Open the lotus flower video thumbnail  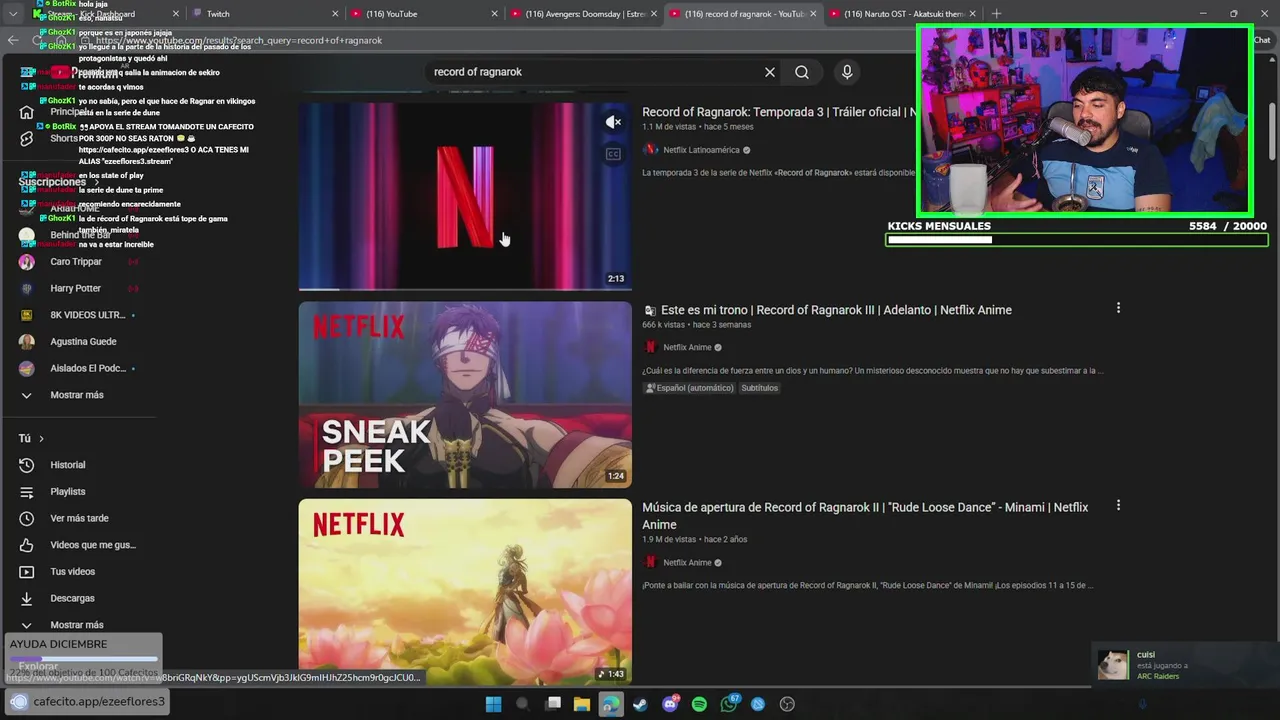(465, 592)
